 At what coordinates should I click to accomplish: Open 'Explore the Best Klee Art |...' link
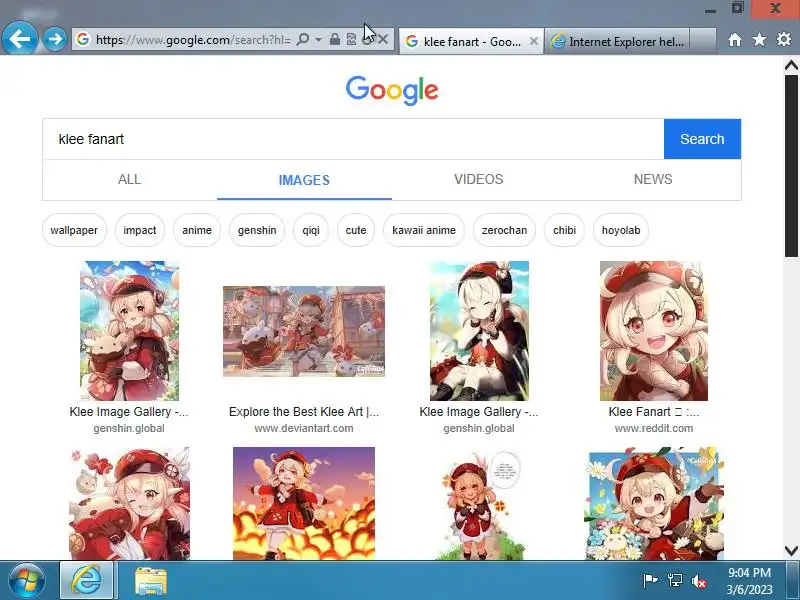304,412
